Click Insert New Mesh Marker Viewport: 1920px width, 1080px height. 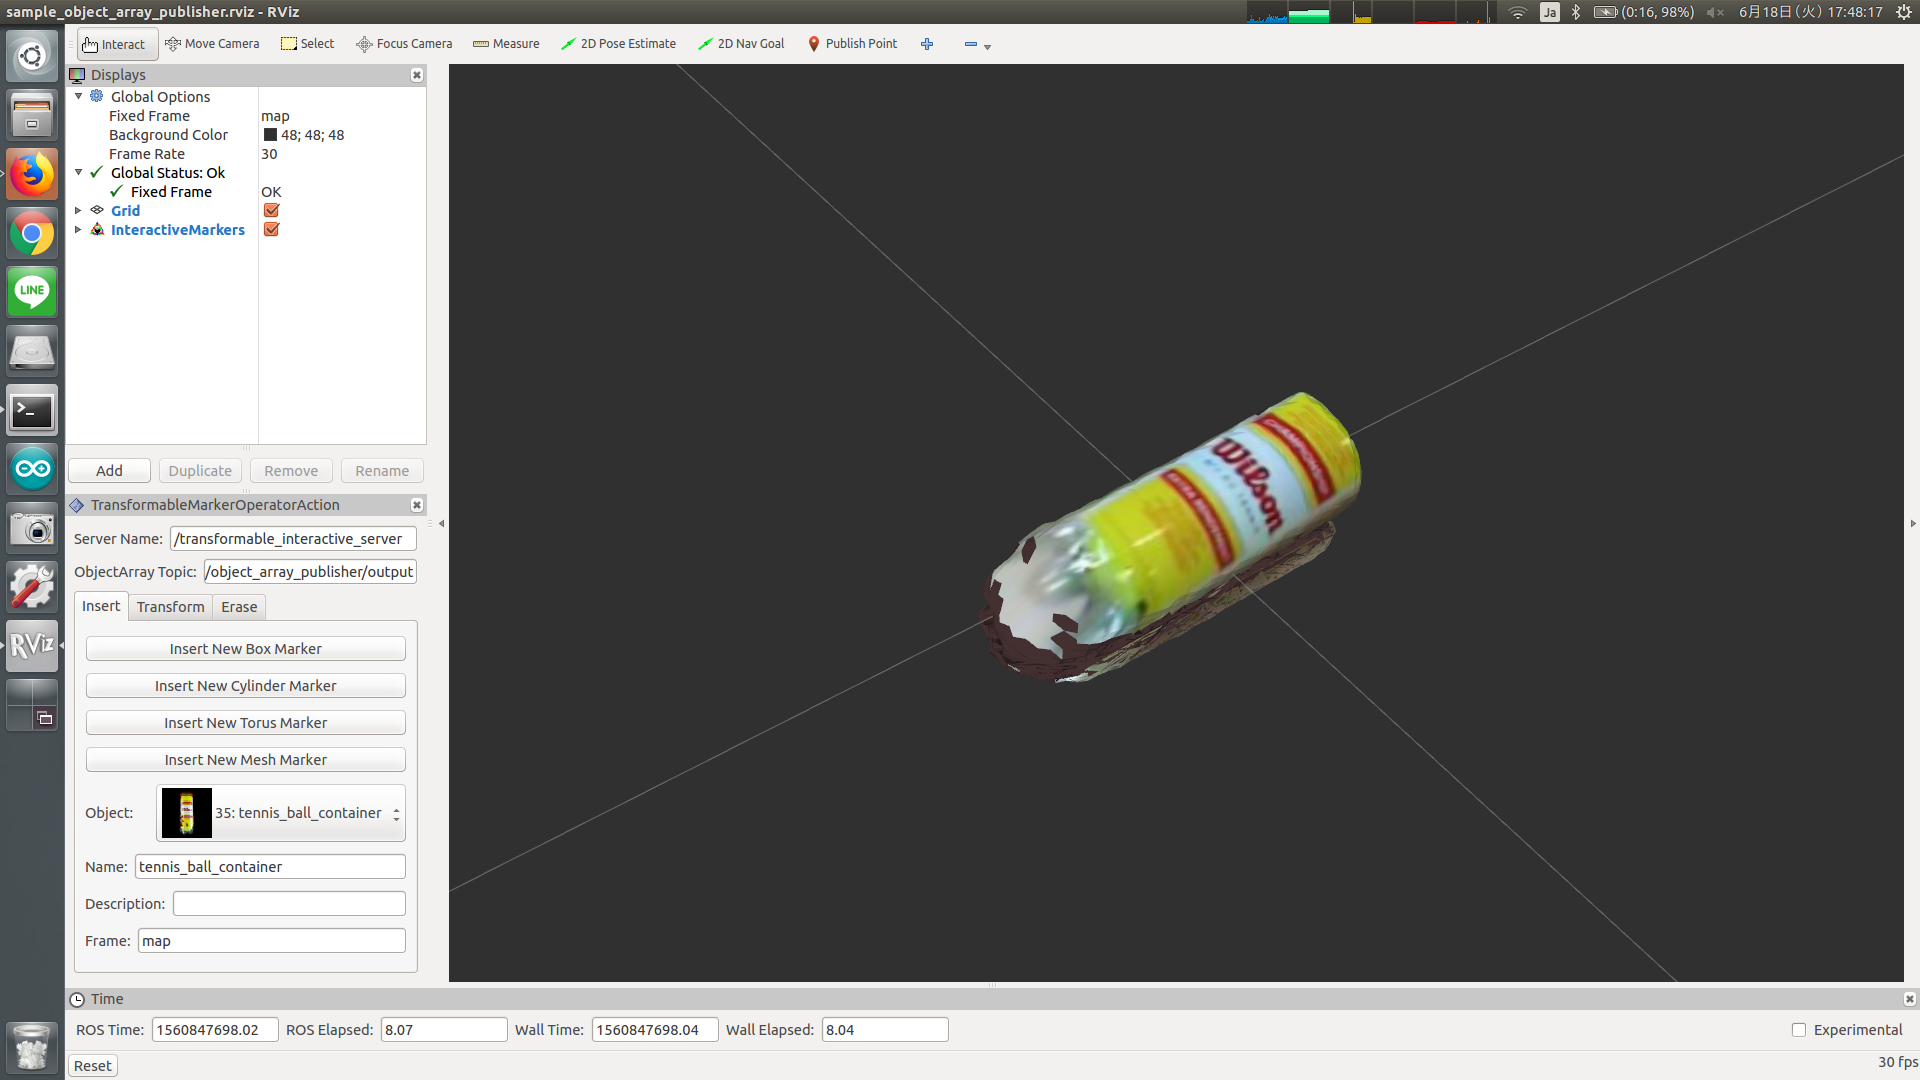click(246, 760)
